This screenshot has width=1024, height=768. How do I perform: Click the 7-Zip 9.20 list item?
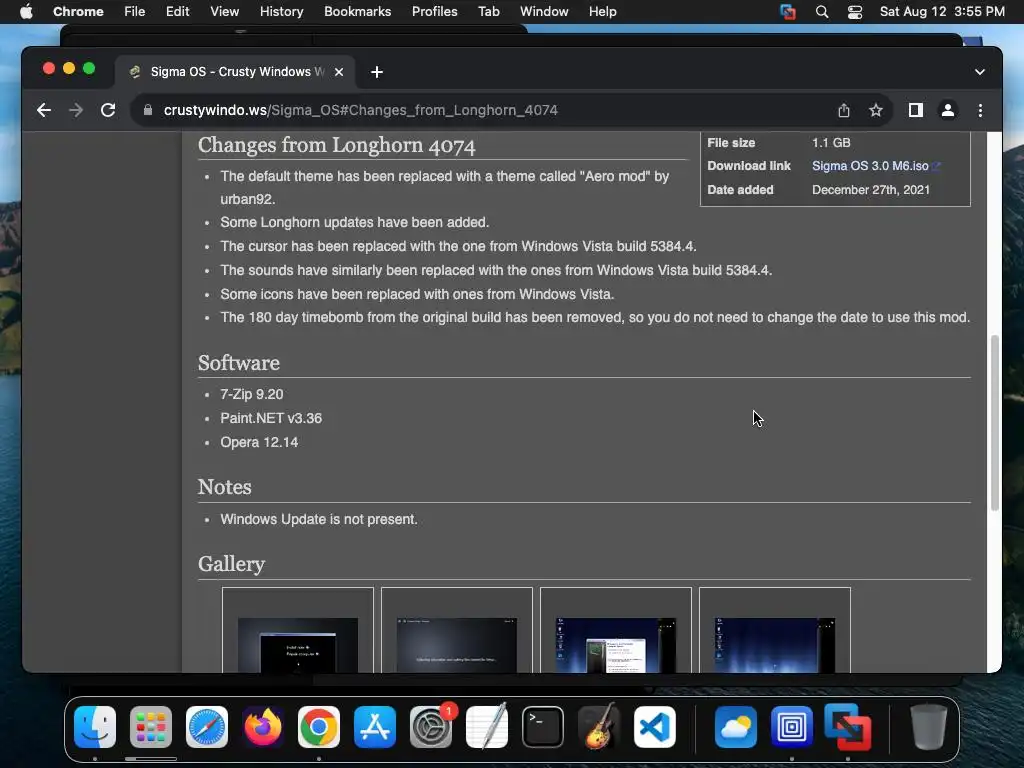coord(251,394)
